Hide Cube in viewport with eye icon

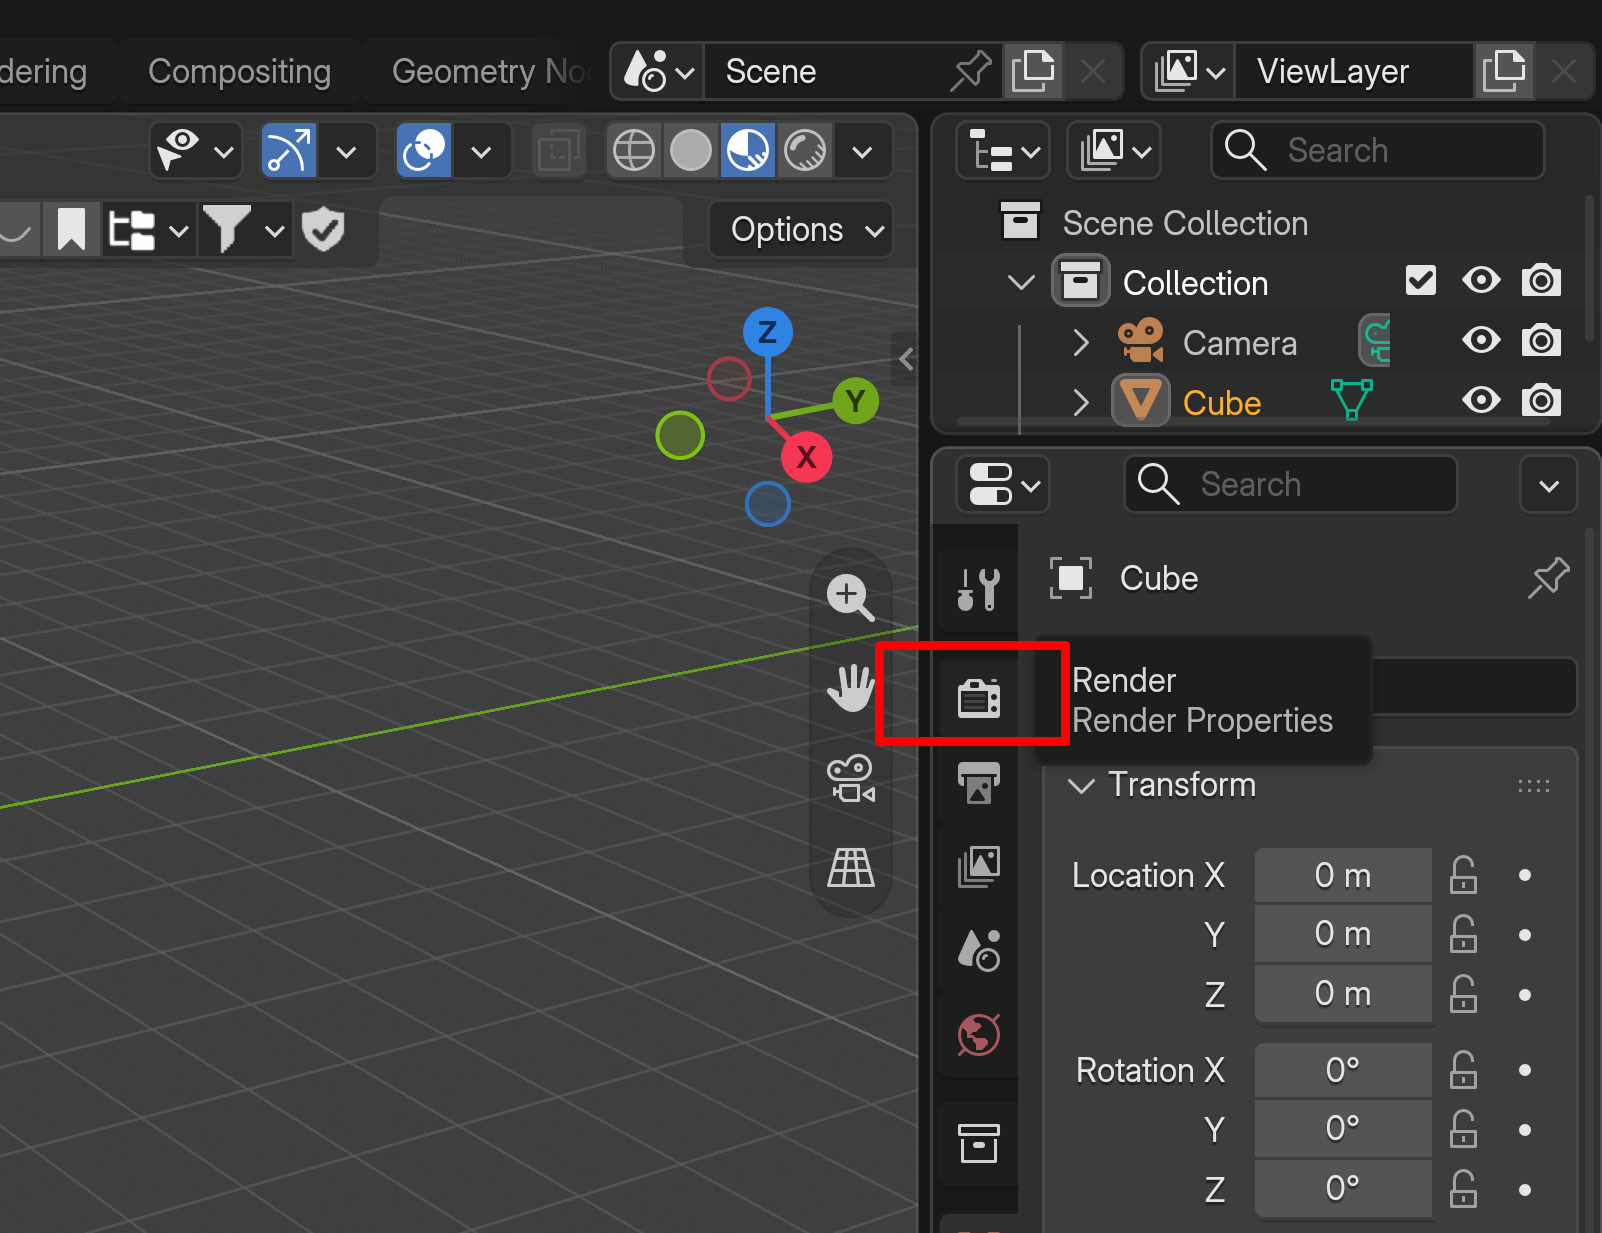(x=1481, y=401)
